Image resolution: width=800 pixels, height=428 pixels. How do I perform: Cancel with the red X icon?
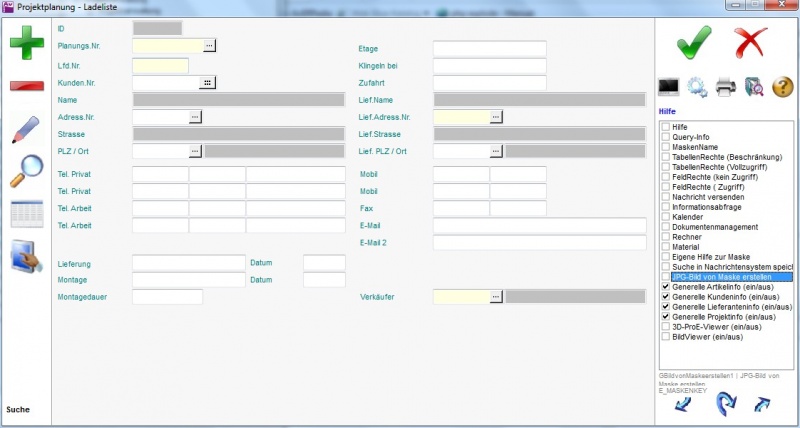point(750,45)
